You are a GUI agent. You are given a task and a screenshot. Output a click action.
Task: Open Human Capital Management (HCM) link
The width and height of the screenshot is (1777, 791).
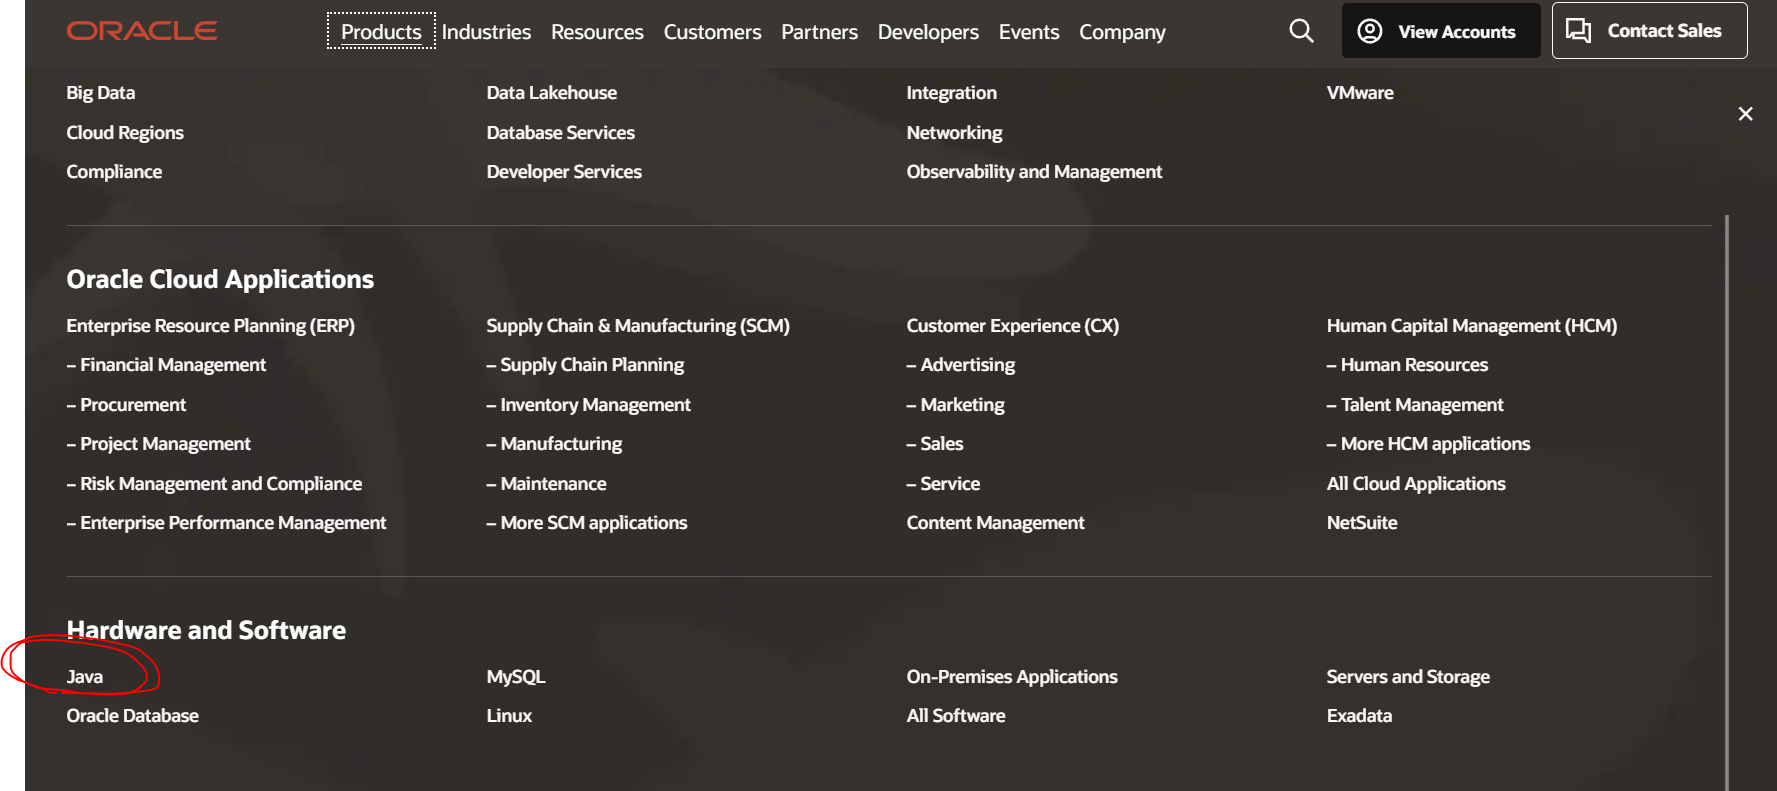[1471, 326]
